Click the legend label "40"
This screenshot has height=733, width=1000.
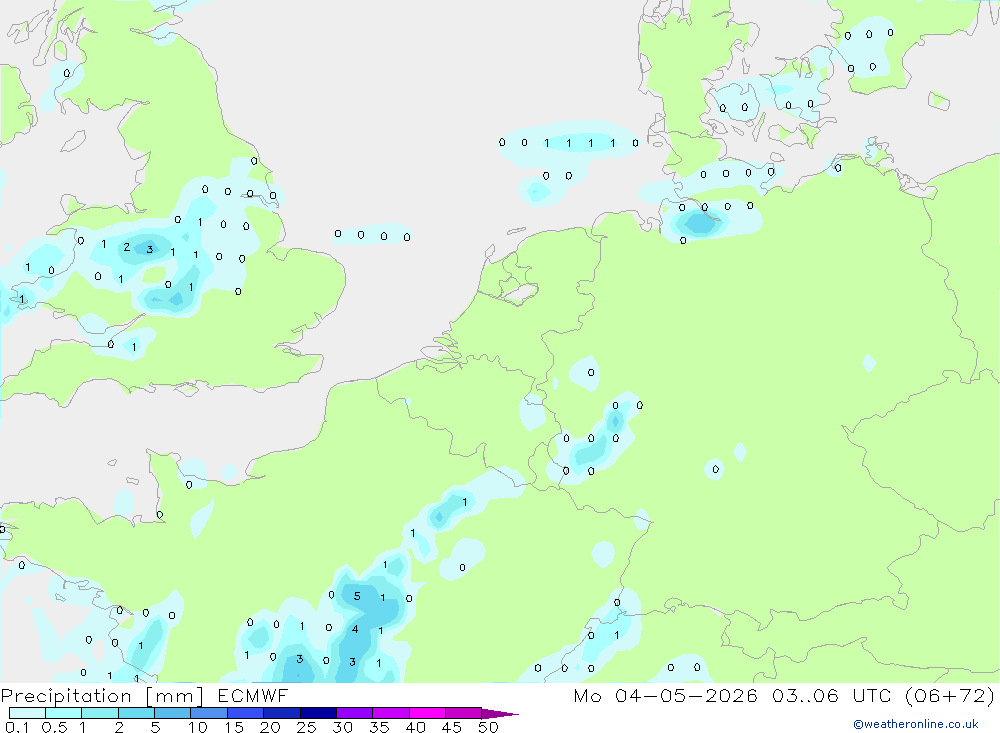pos(416,727)
